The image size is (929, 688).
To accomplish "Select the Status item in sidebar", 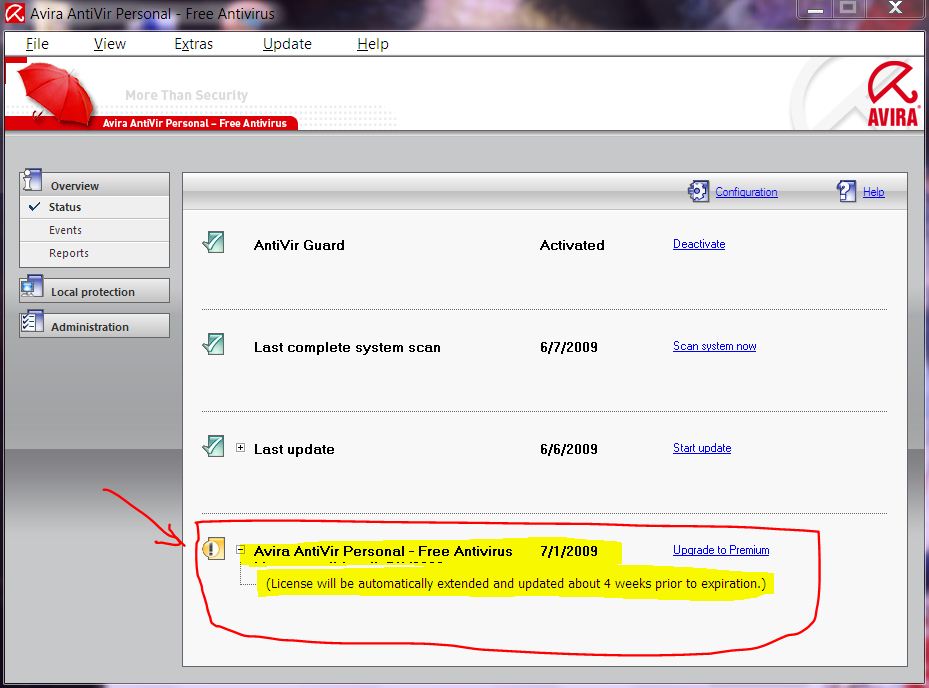I will 95,207.
